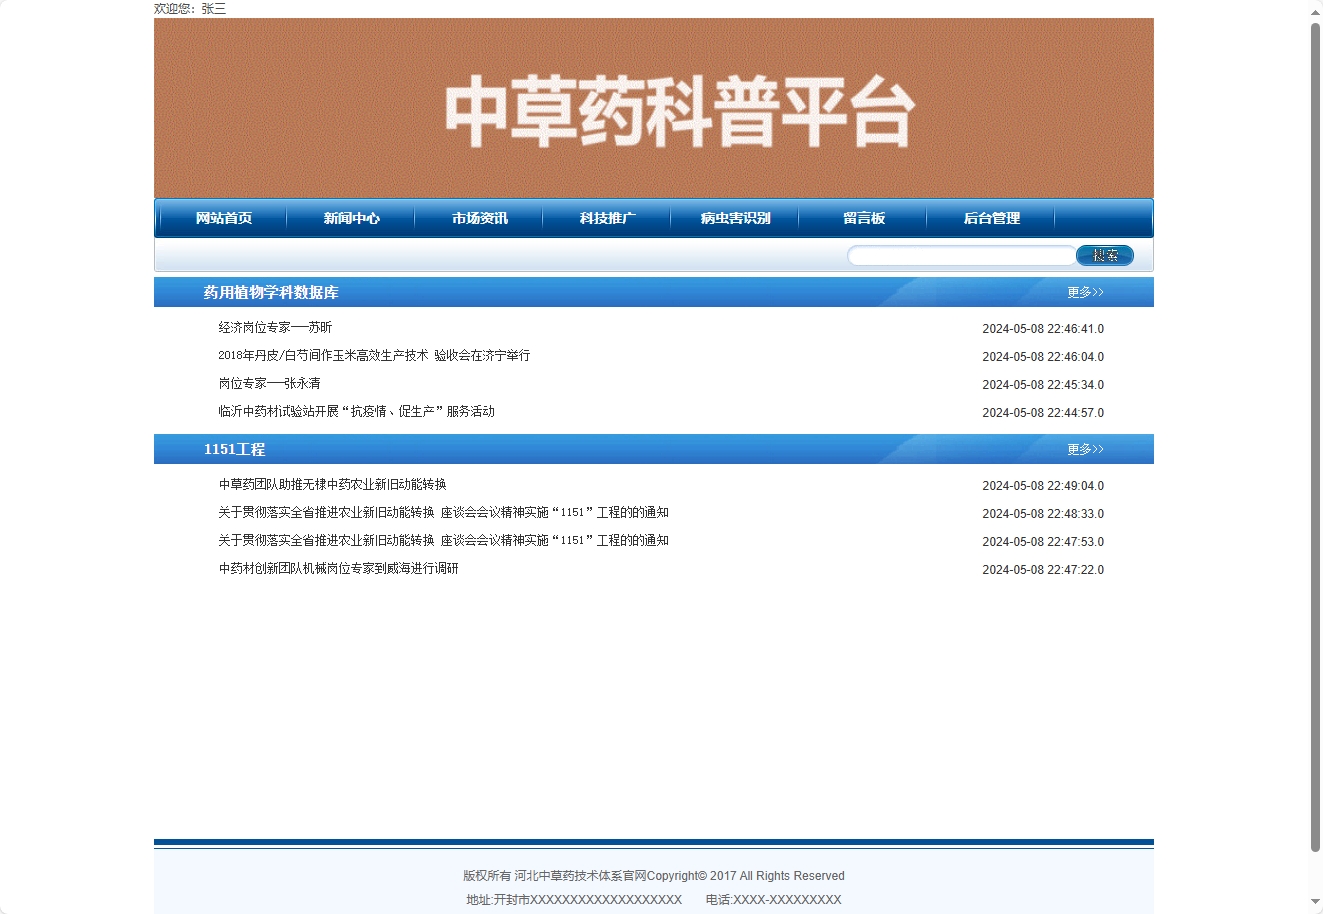Open the 临沂中药材试验站抗疫情服务活动 article
This screenshot has width=1323, height=914.
coord(356,411)
